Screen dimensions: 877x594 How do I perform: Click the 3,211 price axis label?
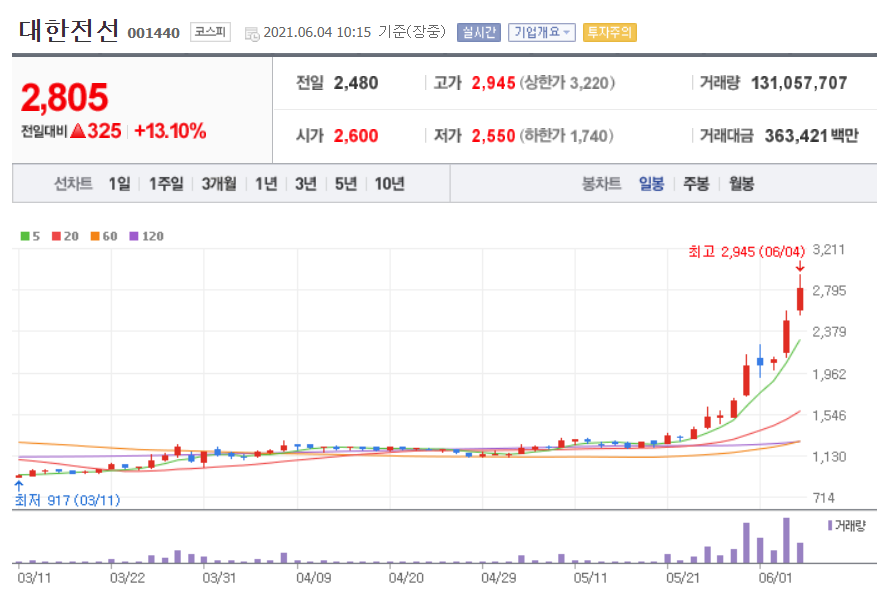click(x=829, y=249)
